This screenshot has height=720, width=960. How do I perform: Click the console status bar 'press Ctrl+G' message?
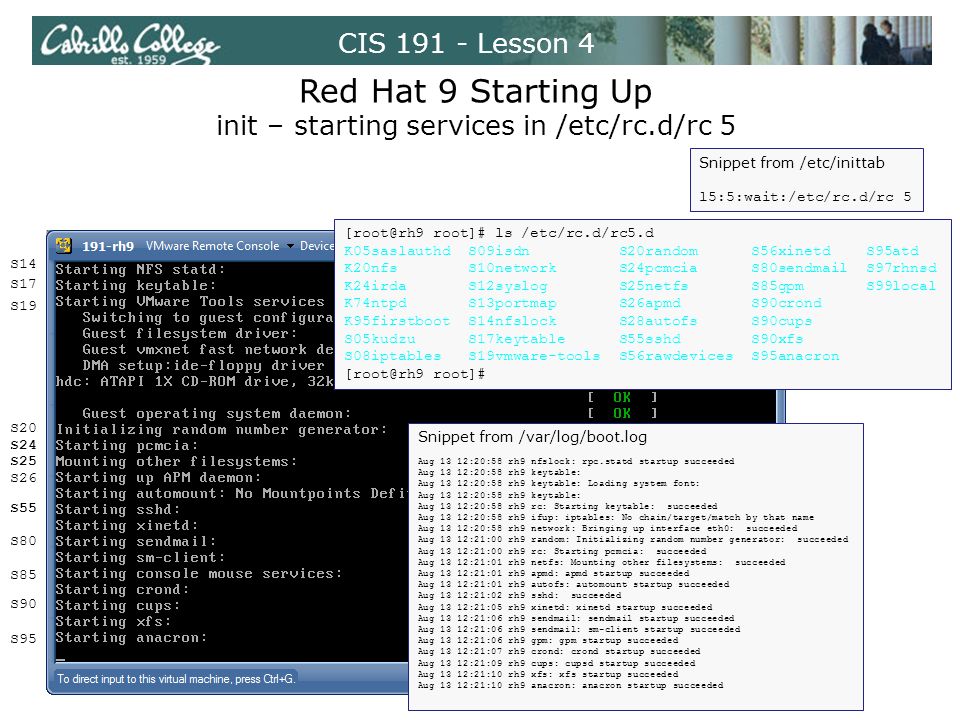coord(176,678)
